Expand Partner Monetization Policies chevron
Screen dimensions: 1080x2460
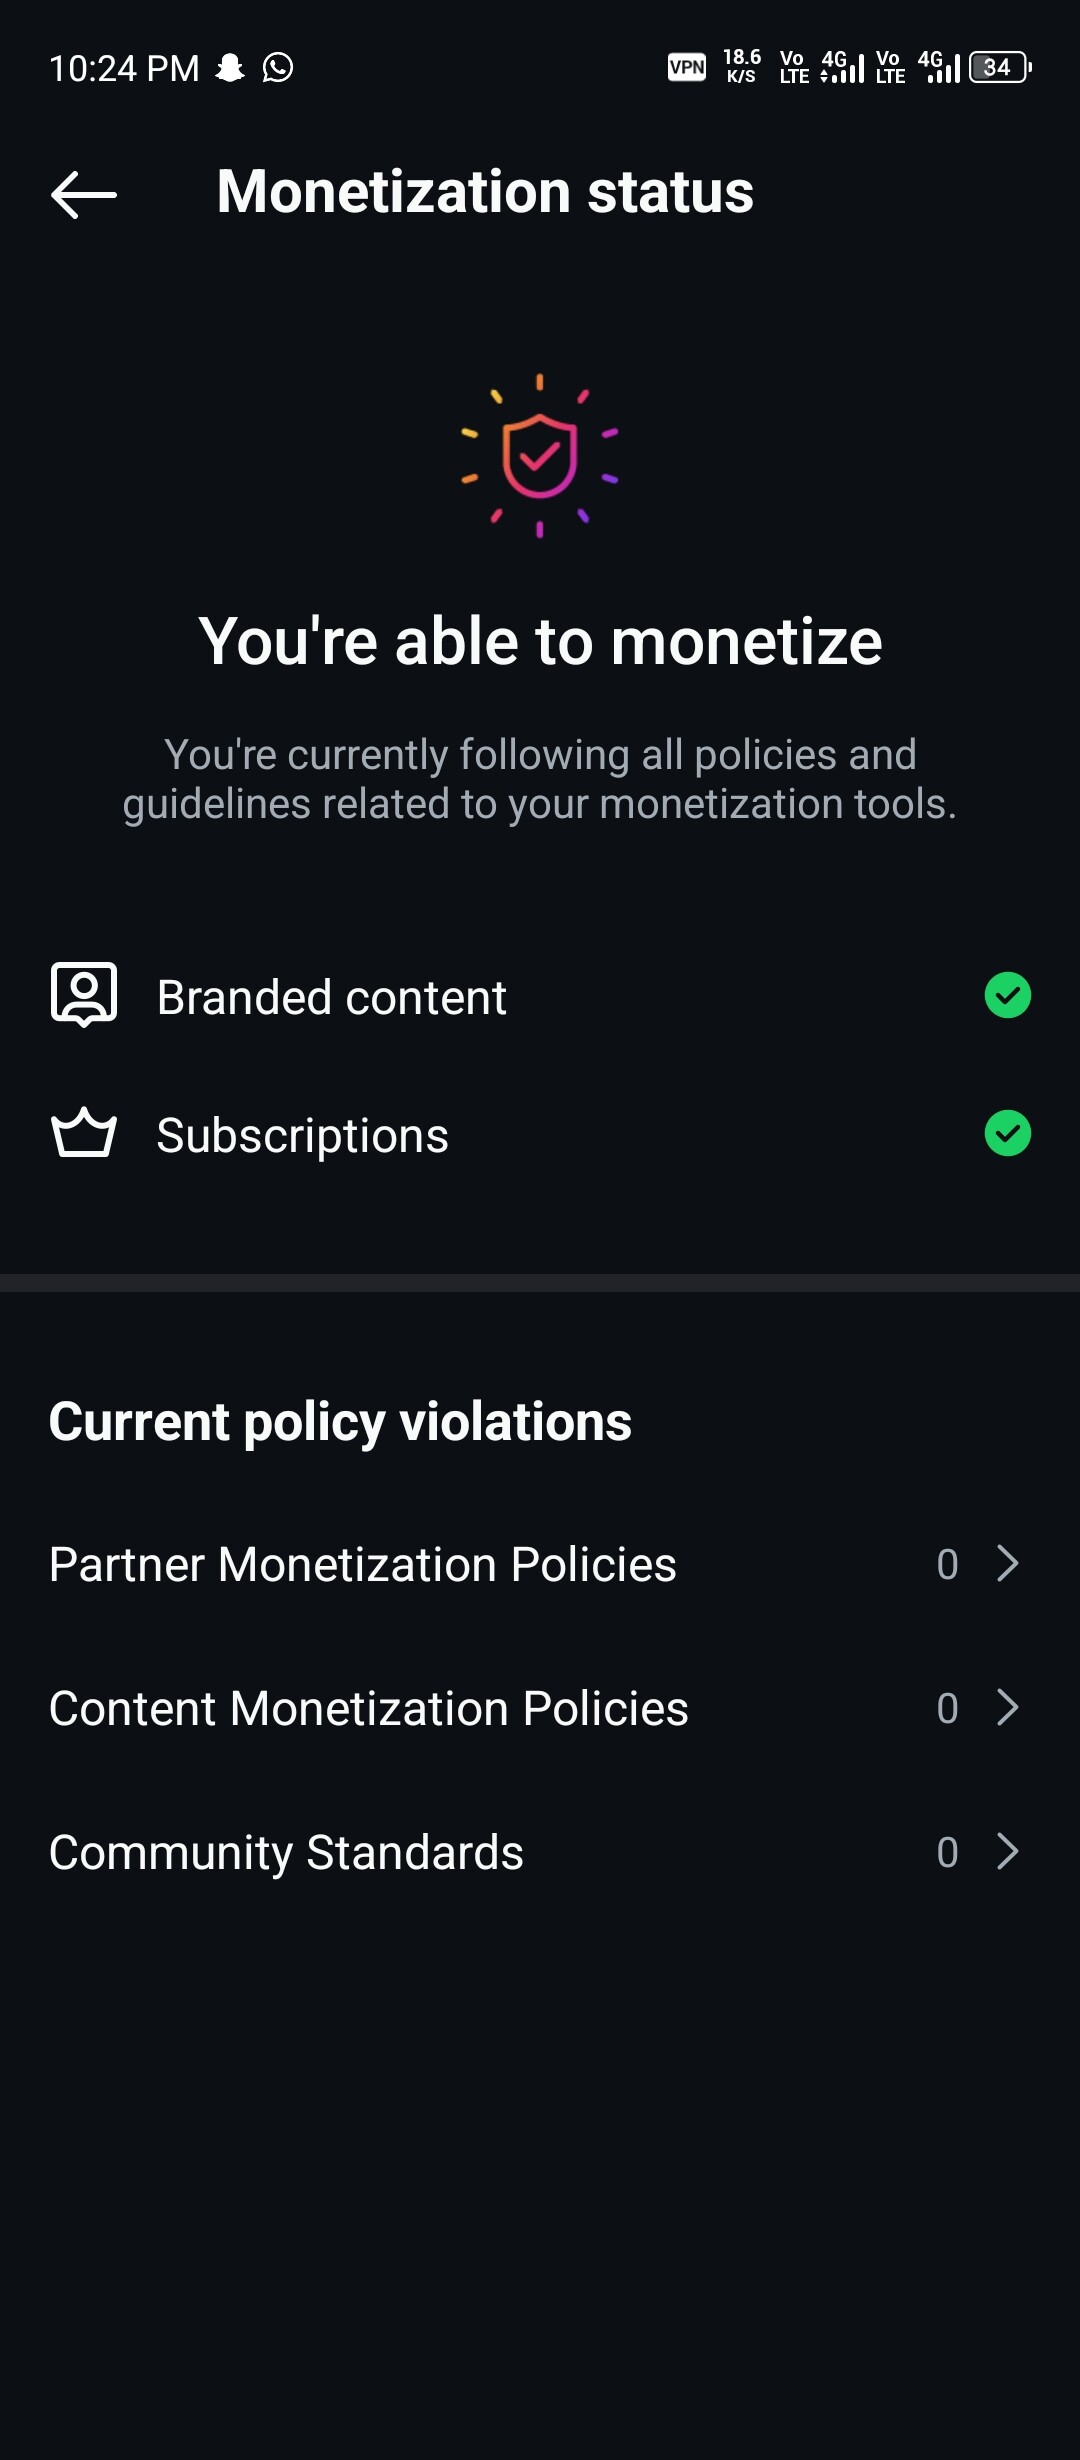coord(1008,1563)
